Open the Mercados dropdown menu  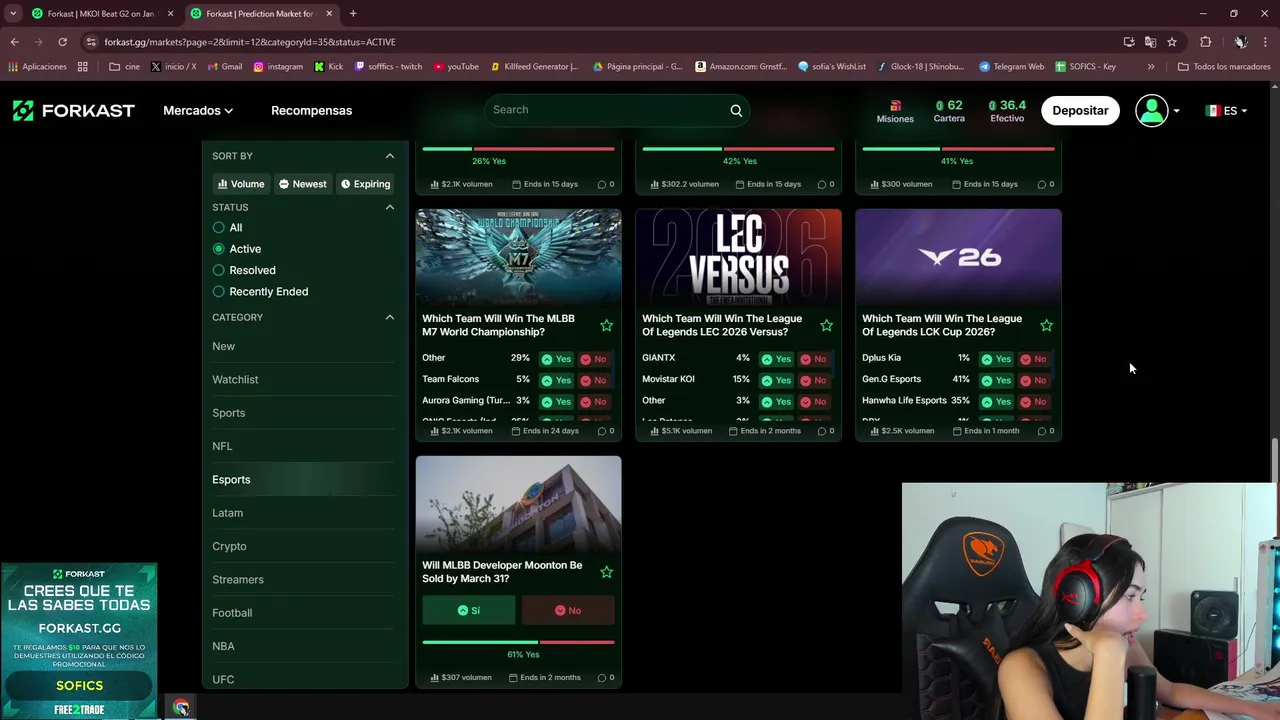pyautogui.click(x=198, y=110)
